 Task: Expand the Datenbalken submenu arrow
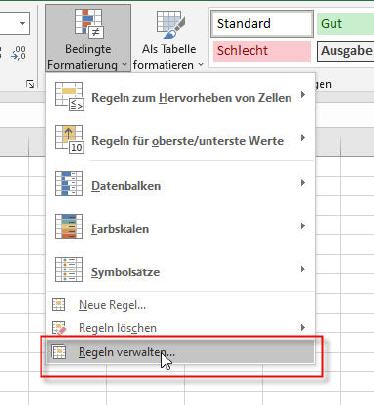point(302,183)
